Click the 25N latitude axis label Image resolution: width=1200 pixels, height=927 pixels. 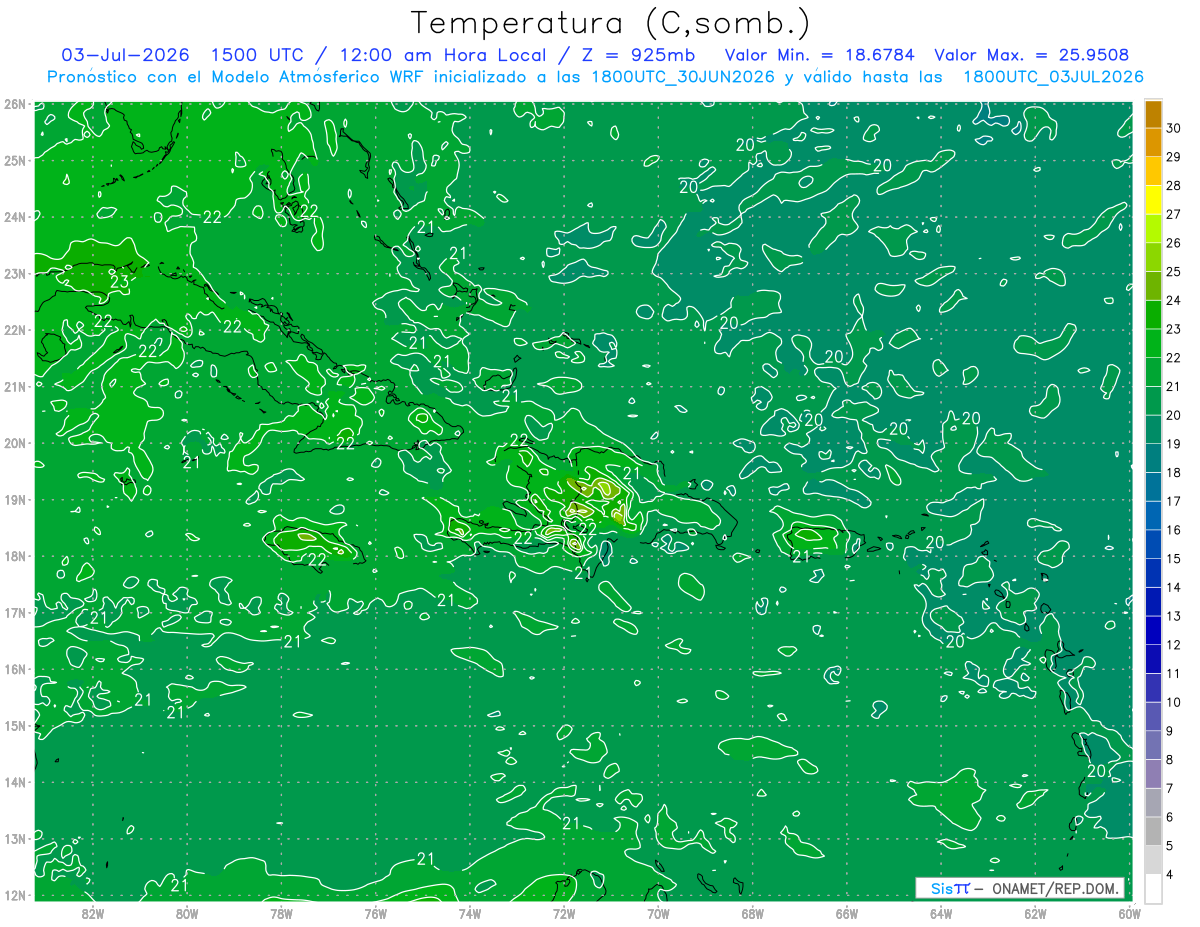14,160
